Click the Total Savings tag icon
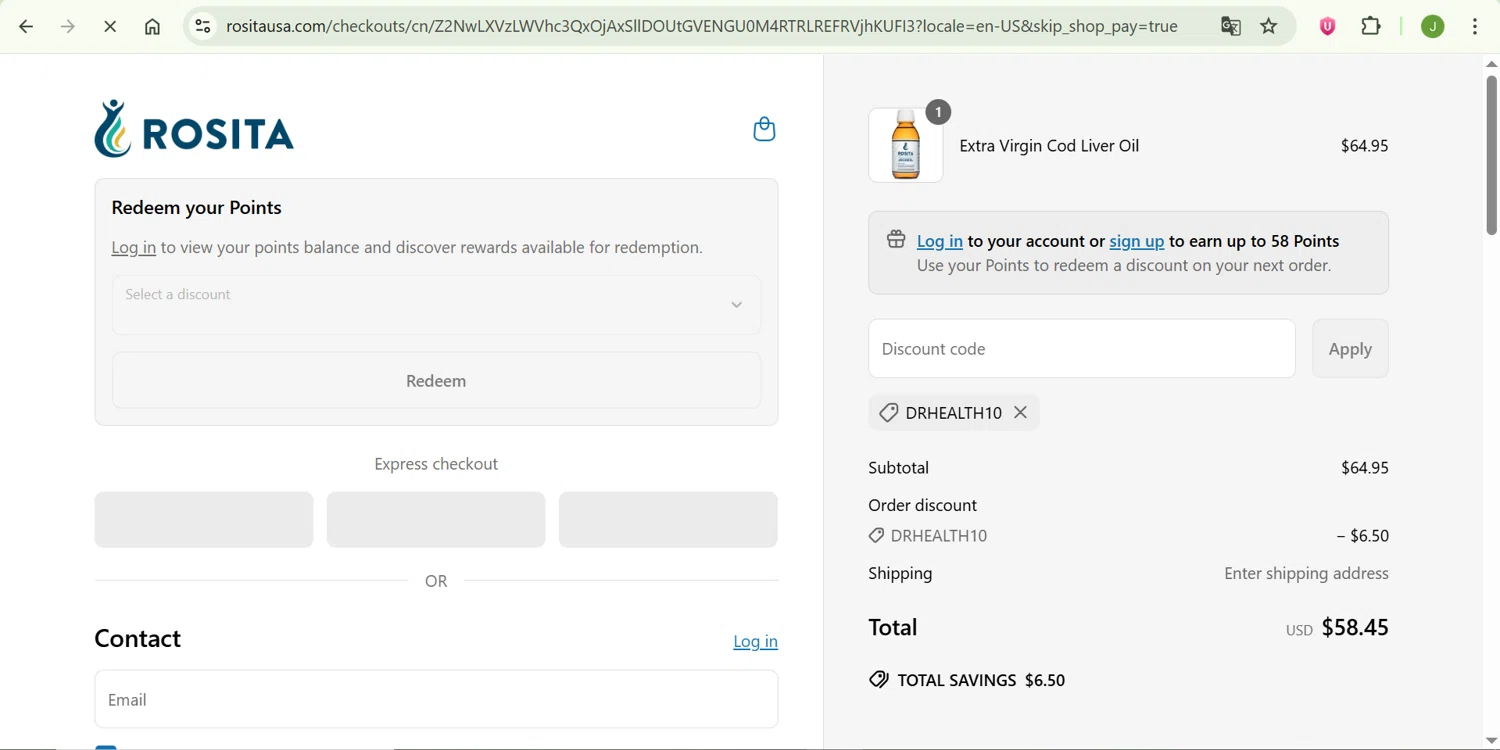1500x750 pixels. tap(879, 680)
